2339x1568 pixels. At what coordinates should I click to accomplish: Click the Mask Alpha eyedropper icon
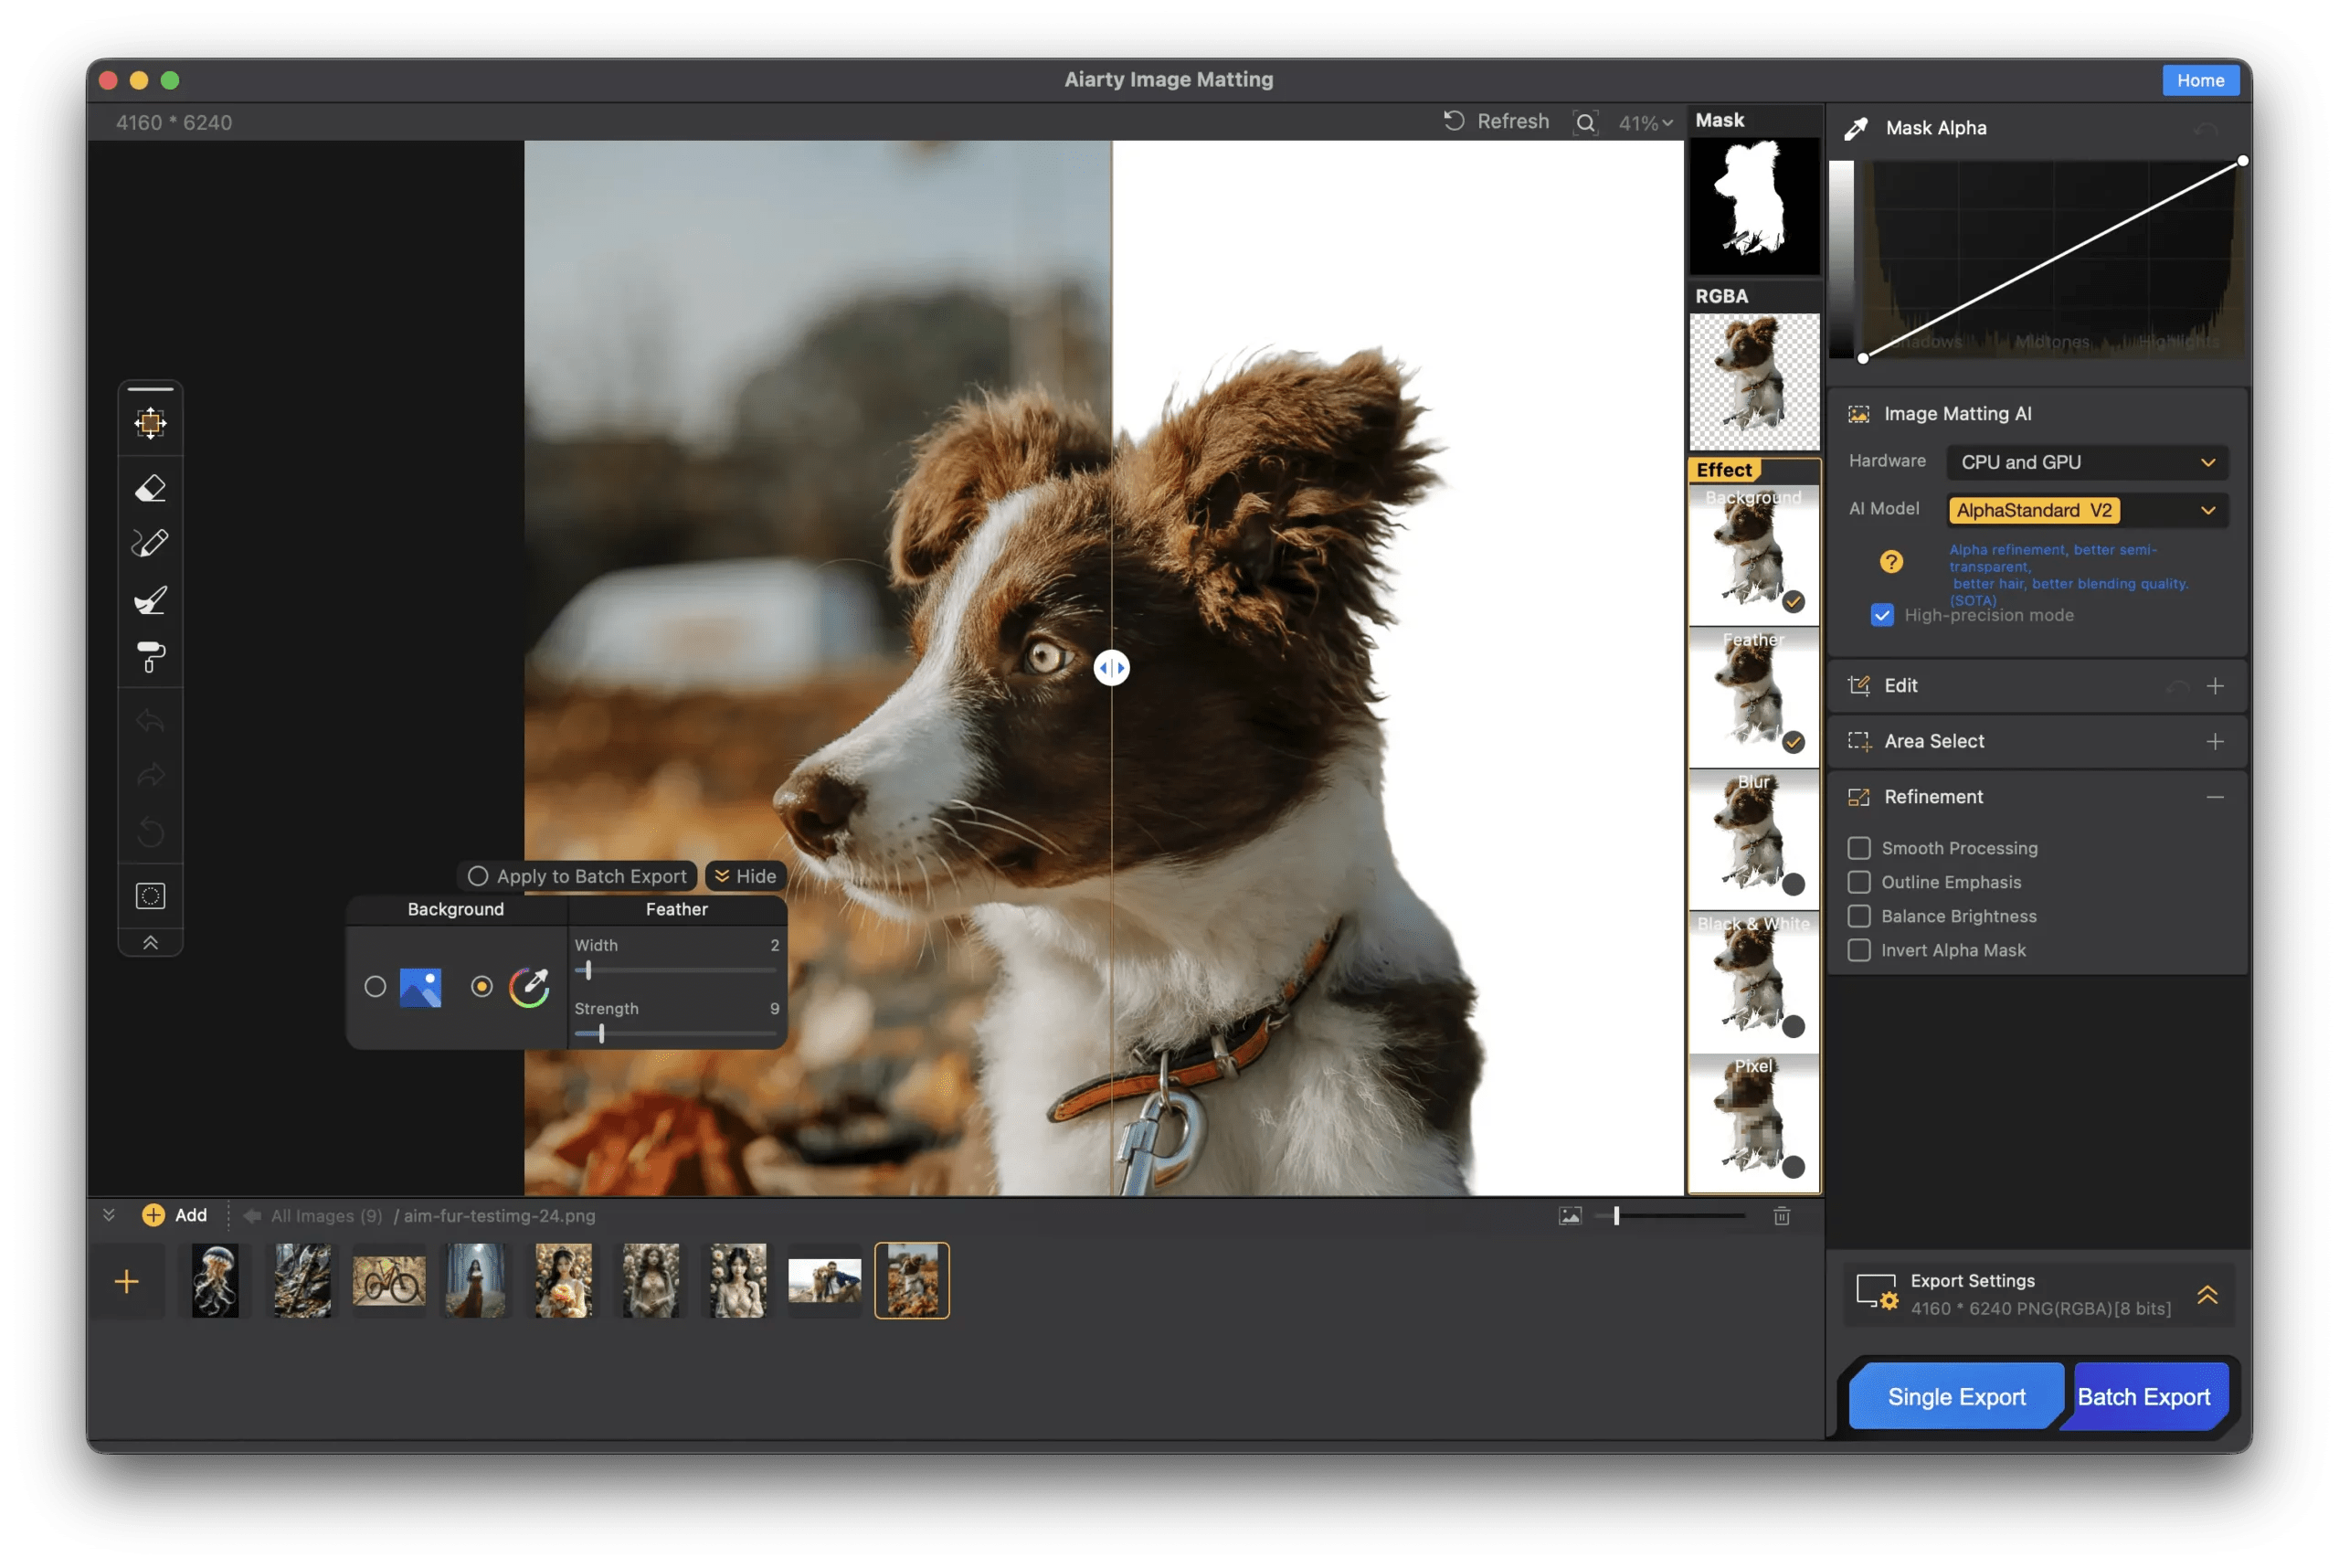[1856, 128]
